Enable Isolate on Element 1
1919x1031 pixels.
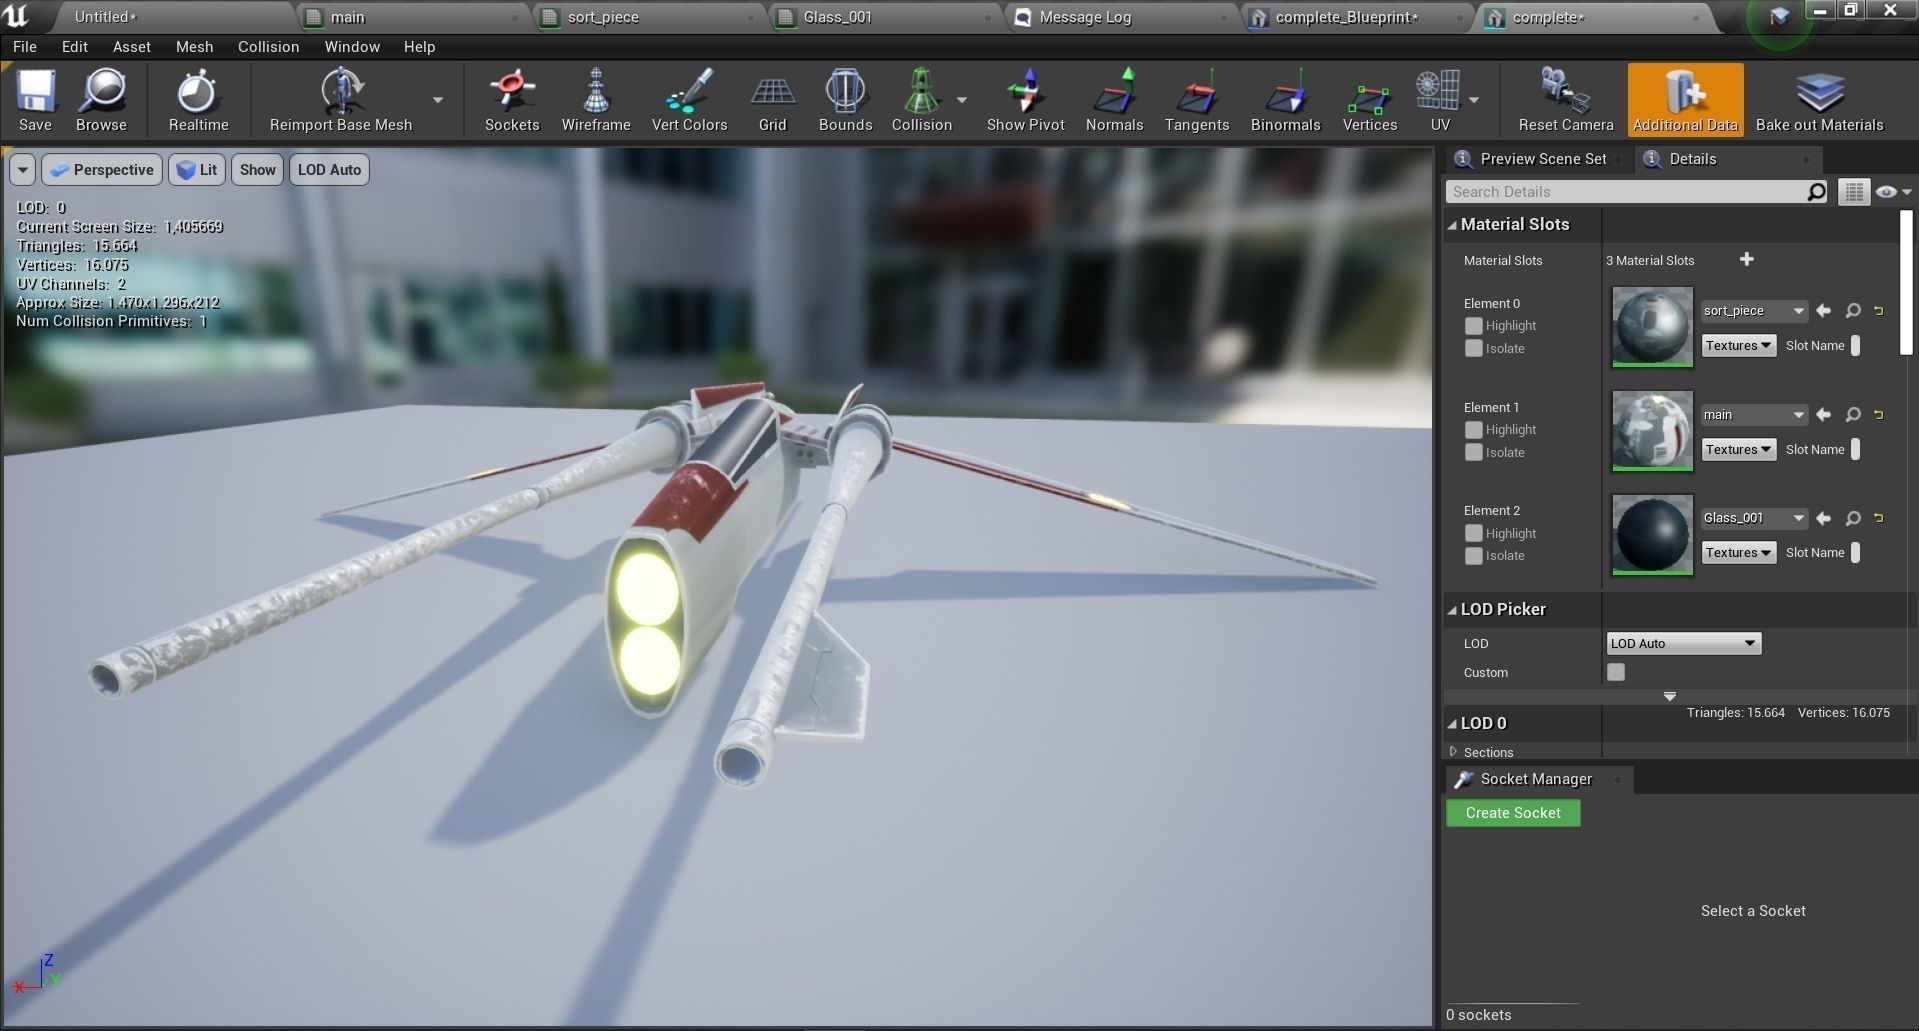pyautogui.click(x=1473, y=452)
